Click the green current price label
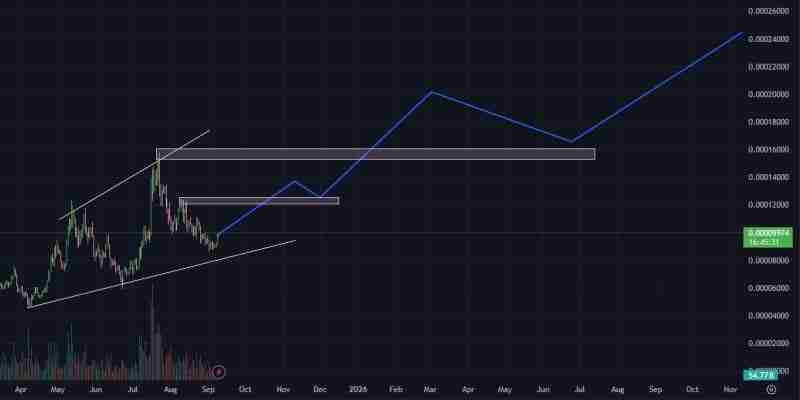Viewport: 800px width, 400px height. coord(768,236)
